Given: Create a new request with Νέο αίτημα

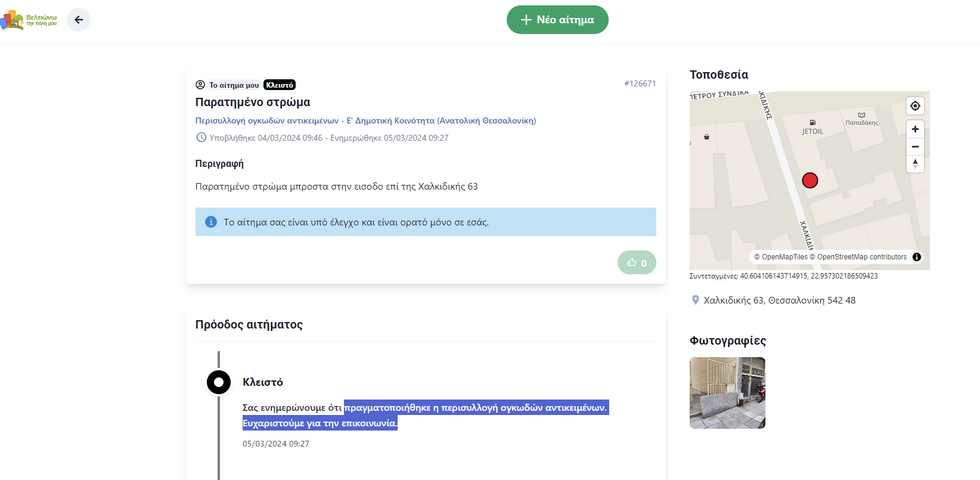Looking at the screenshot, I should (x=558, y=19).
